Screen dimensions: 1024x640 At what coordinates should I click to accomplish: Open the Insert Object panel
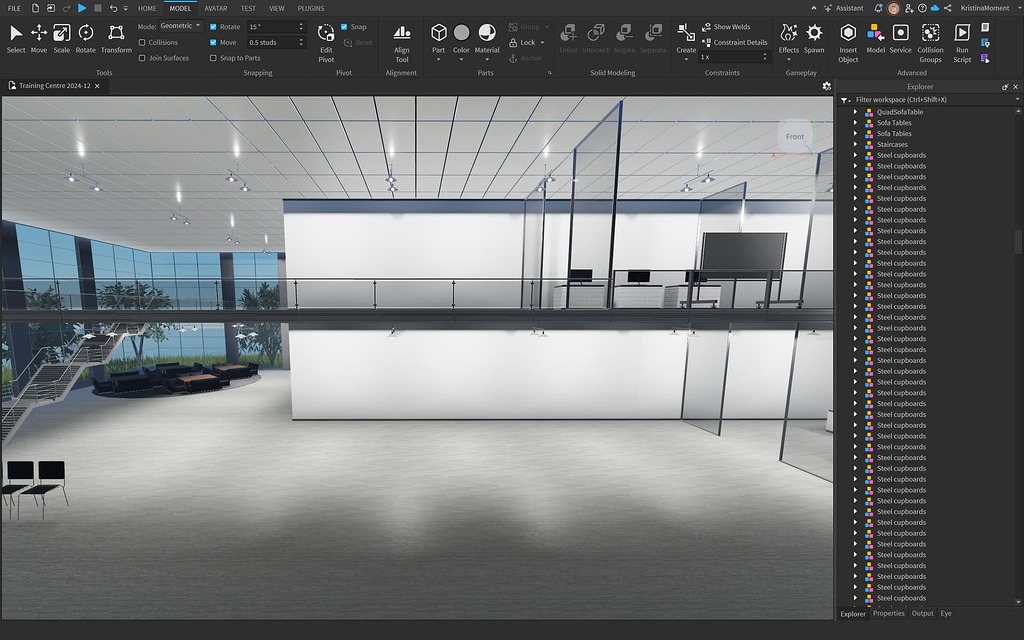pyautogui.click(x=848, y=40)
